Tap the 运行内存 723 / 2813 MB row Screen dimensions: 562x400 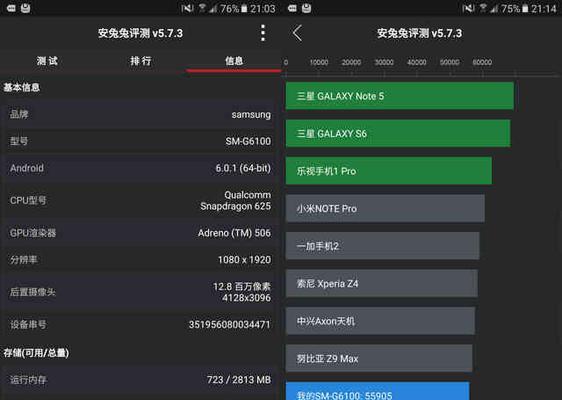140,380
